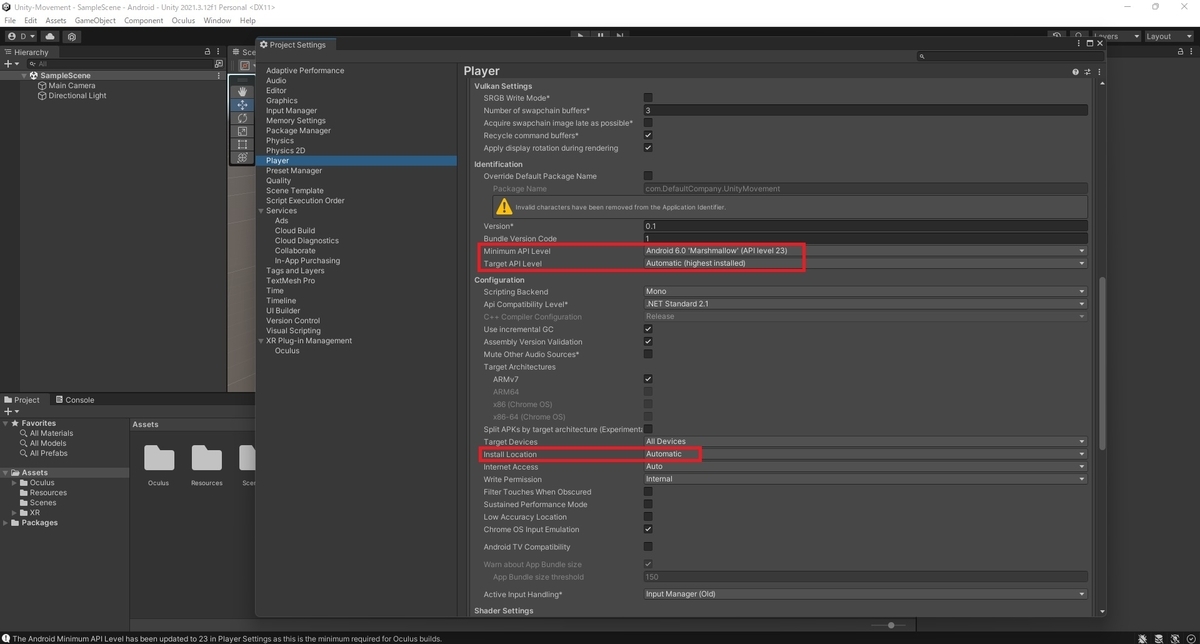Open the GameObject menu

point(95,20)
